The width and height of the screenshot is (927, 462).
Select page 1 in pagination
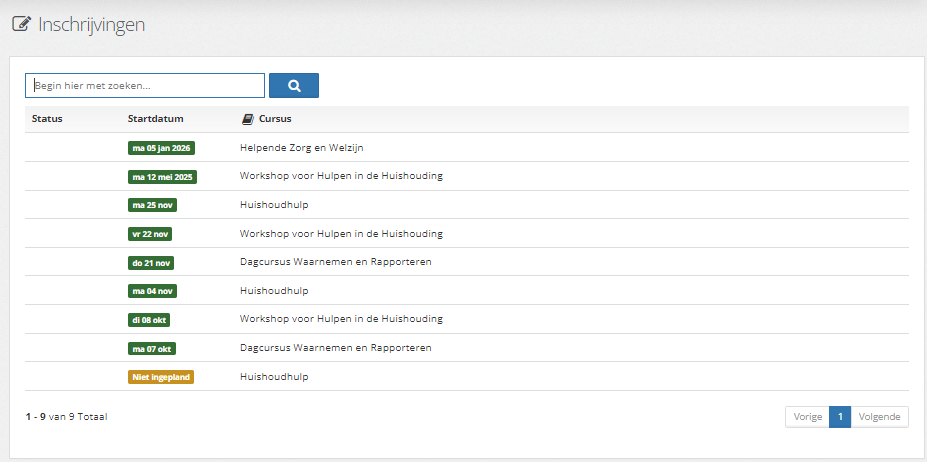(x=840, y=416)
